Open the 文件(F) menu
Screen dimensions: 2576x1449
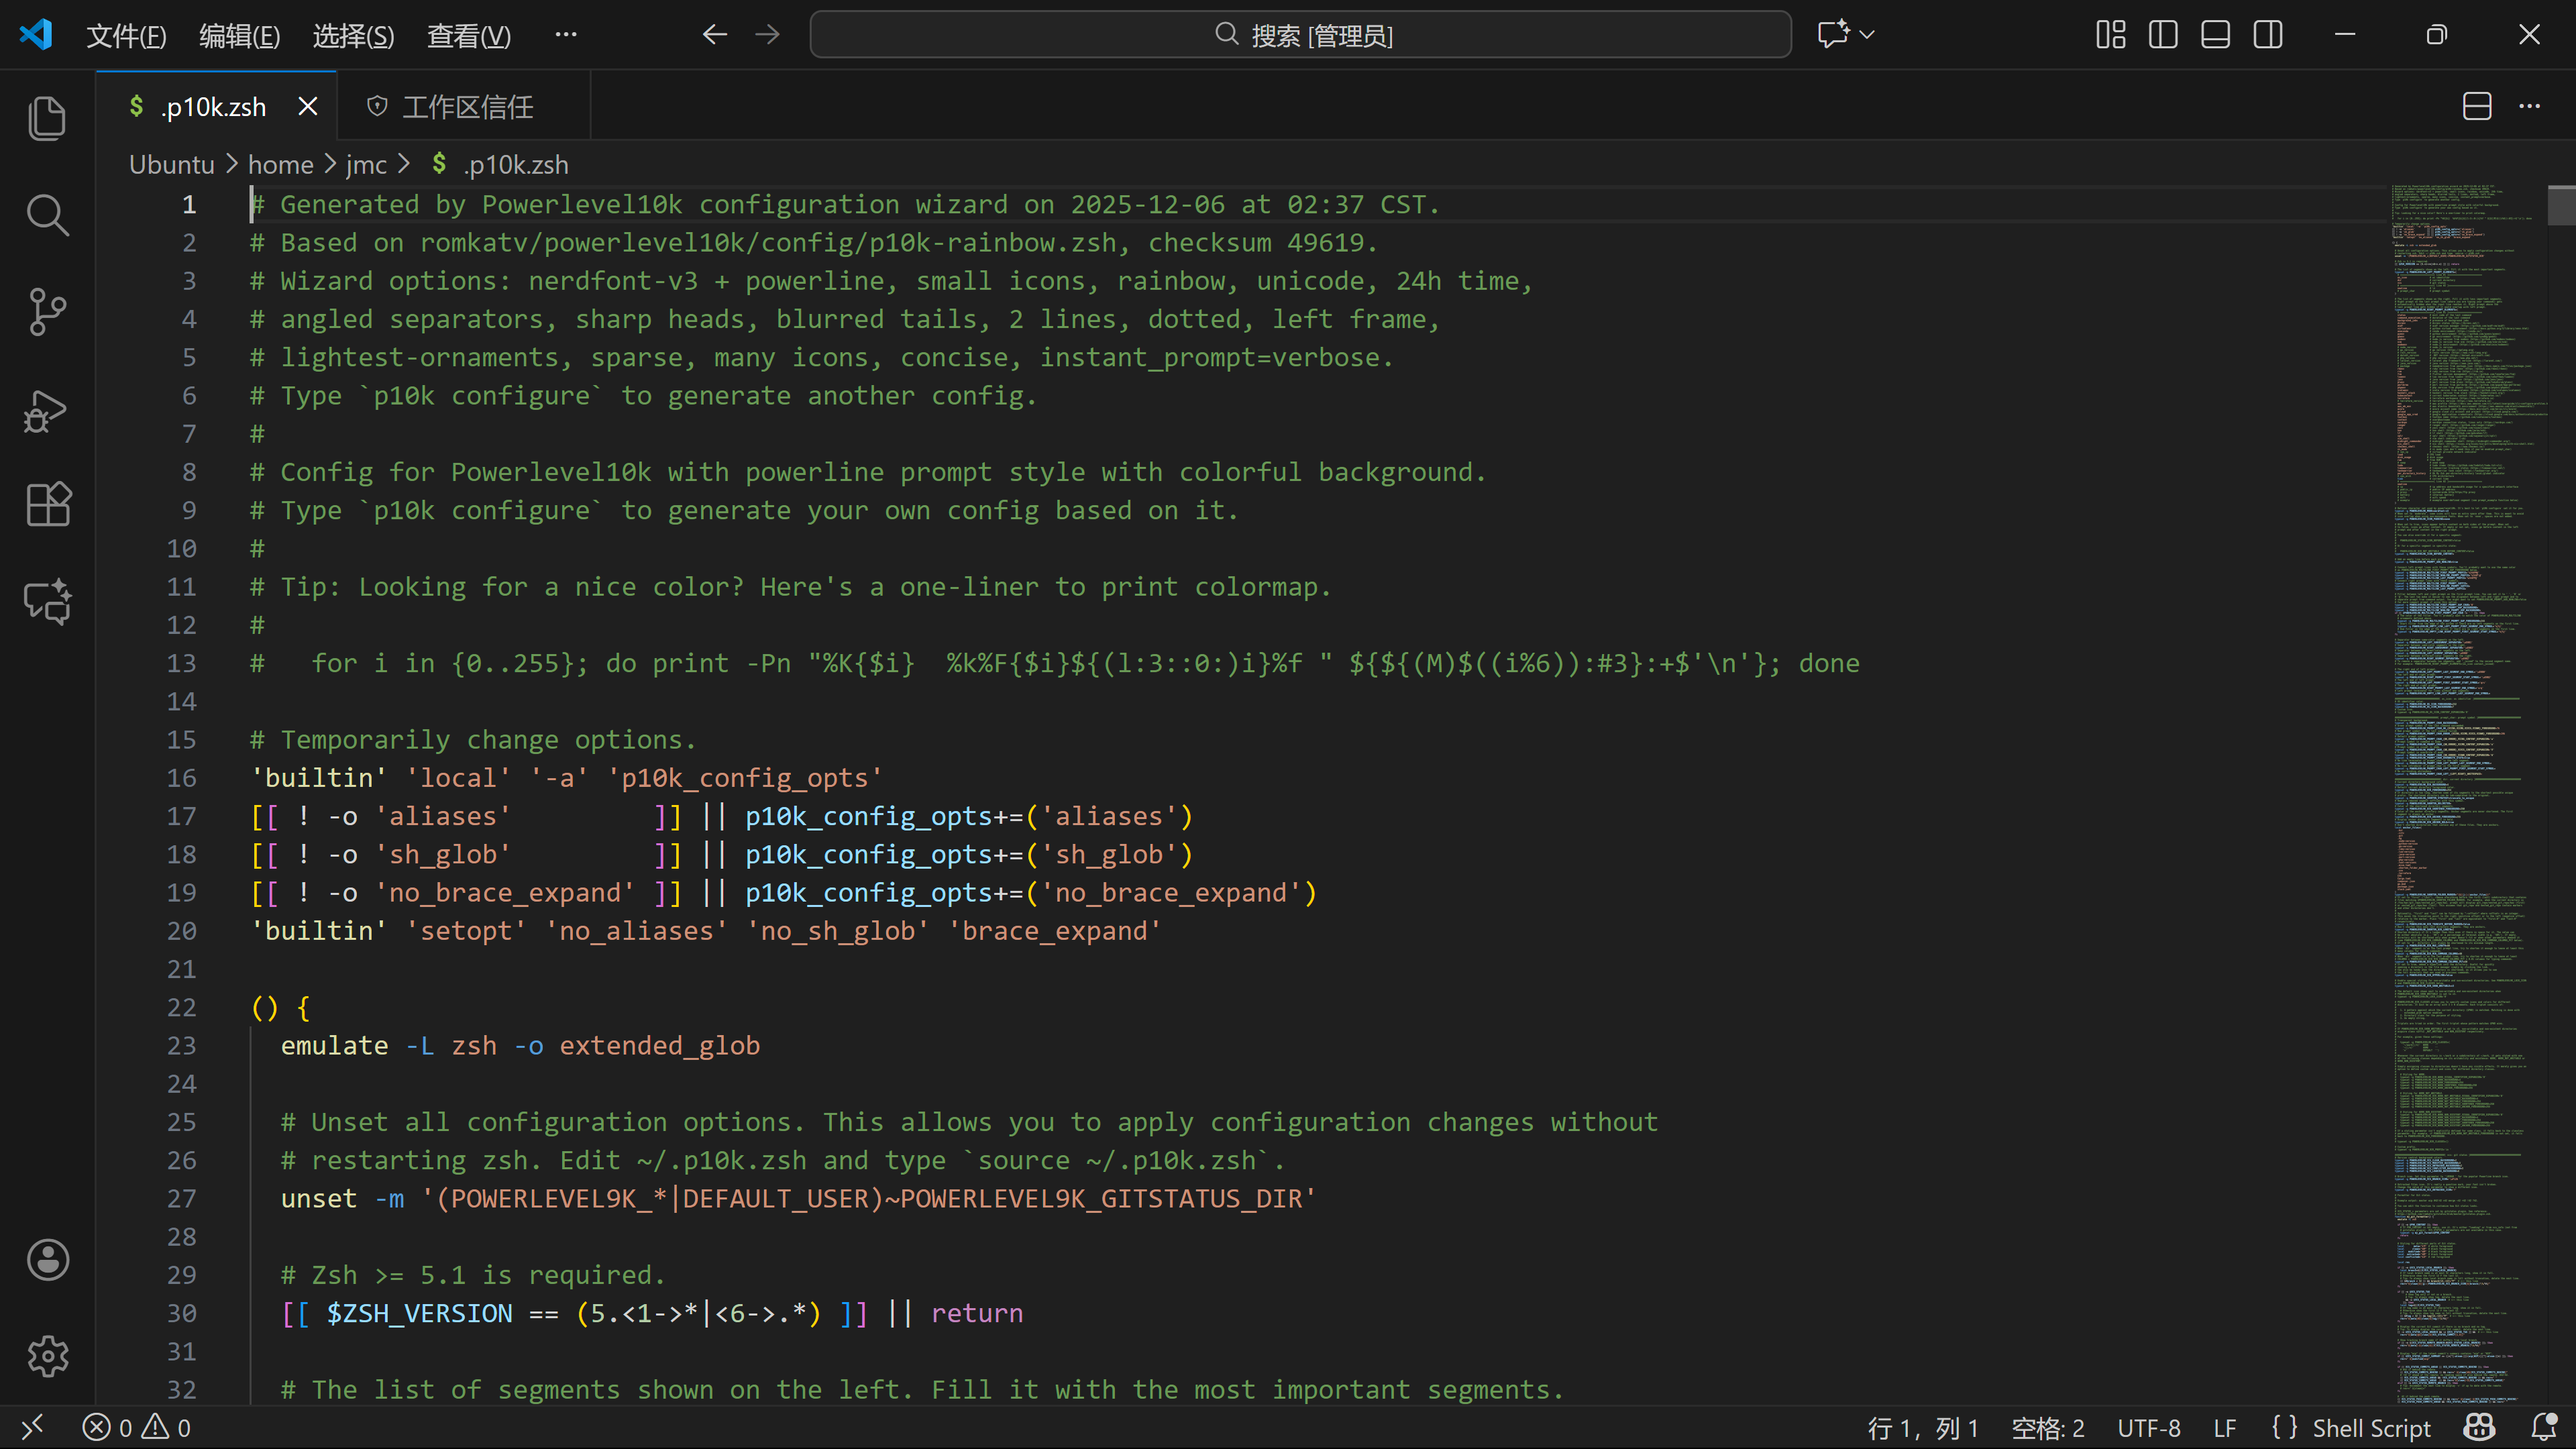coord(126,36)
